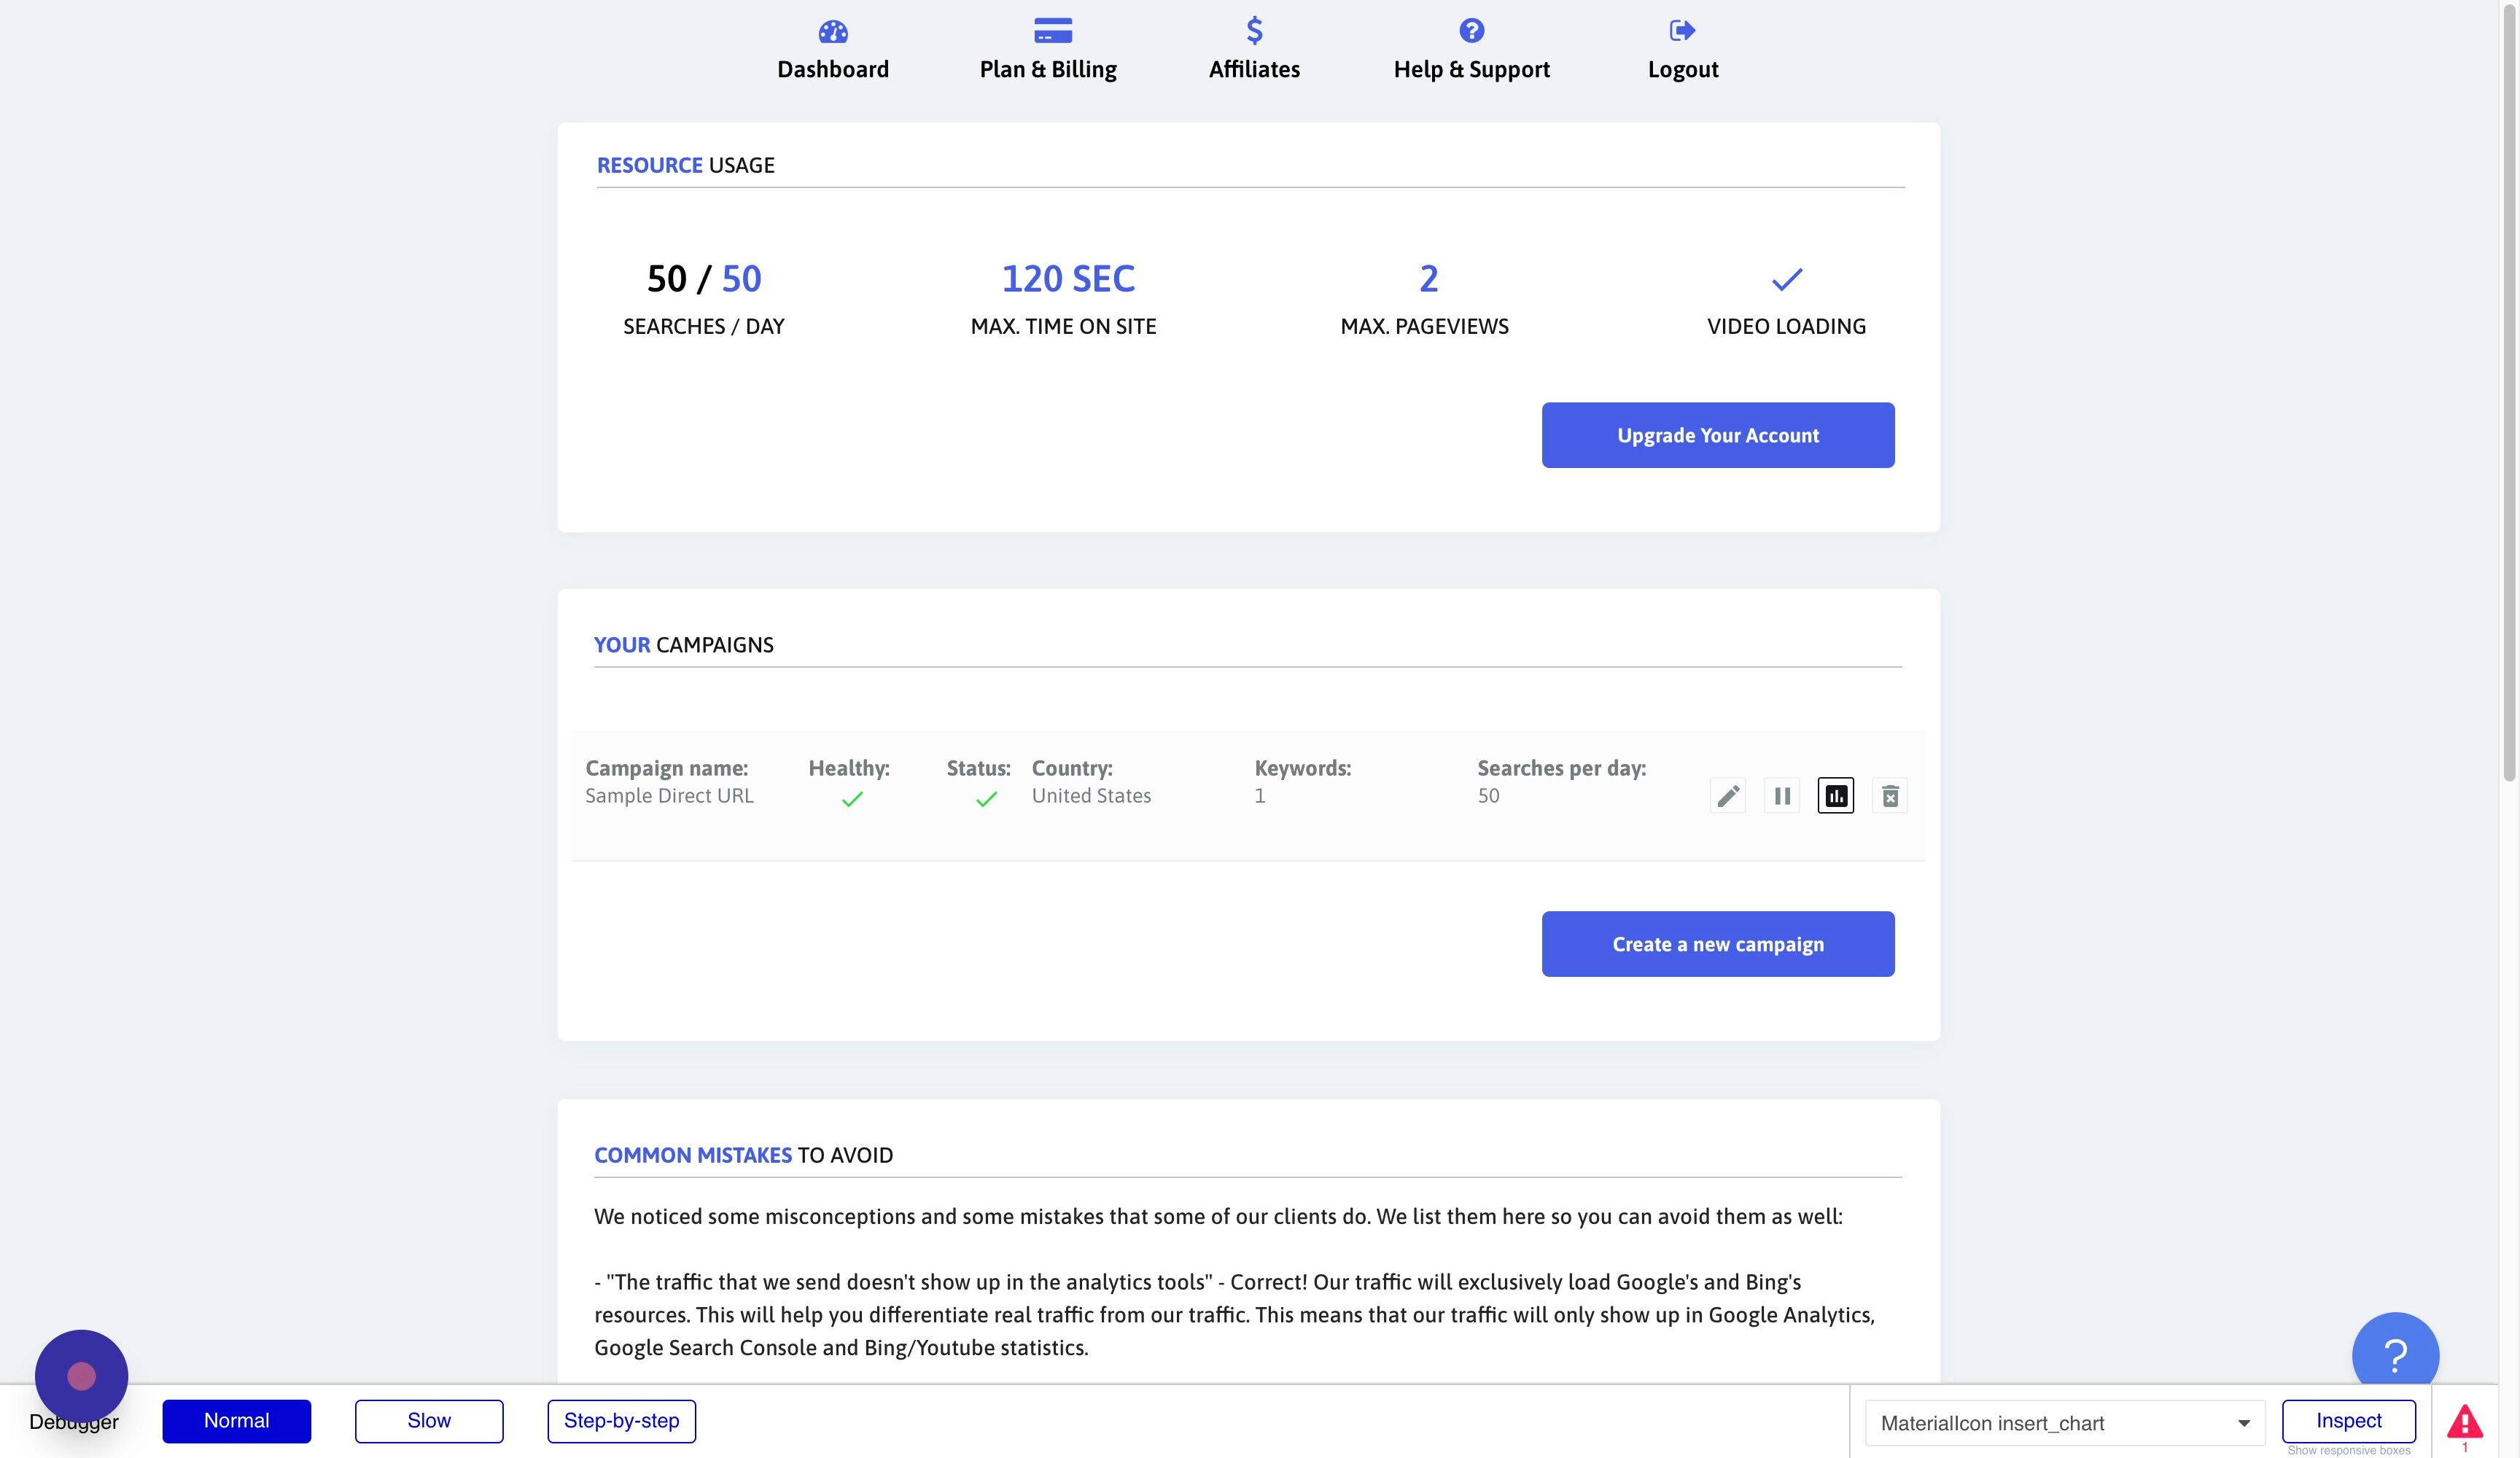Edit the Sample Direct URL campaign

[x=1728, y=796]
